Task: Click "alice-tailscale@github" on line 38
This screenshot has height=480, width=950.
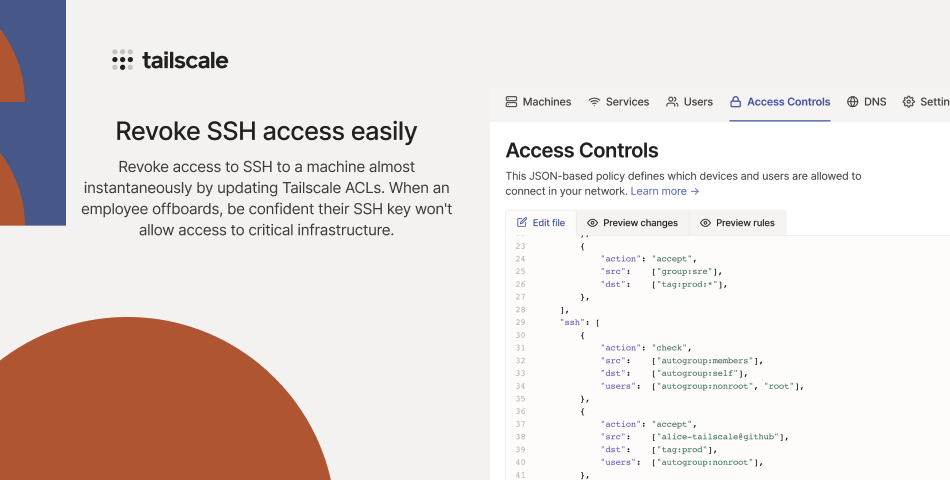Action: tap(720, 437)
